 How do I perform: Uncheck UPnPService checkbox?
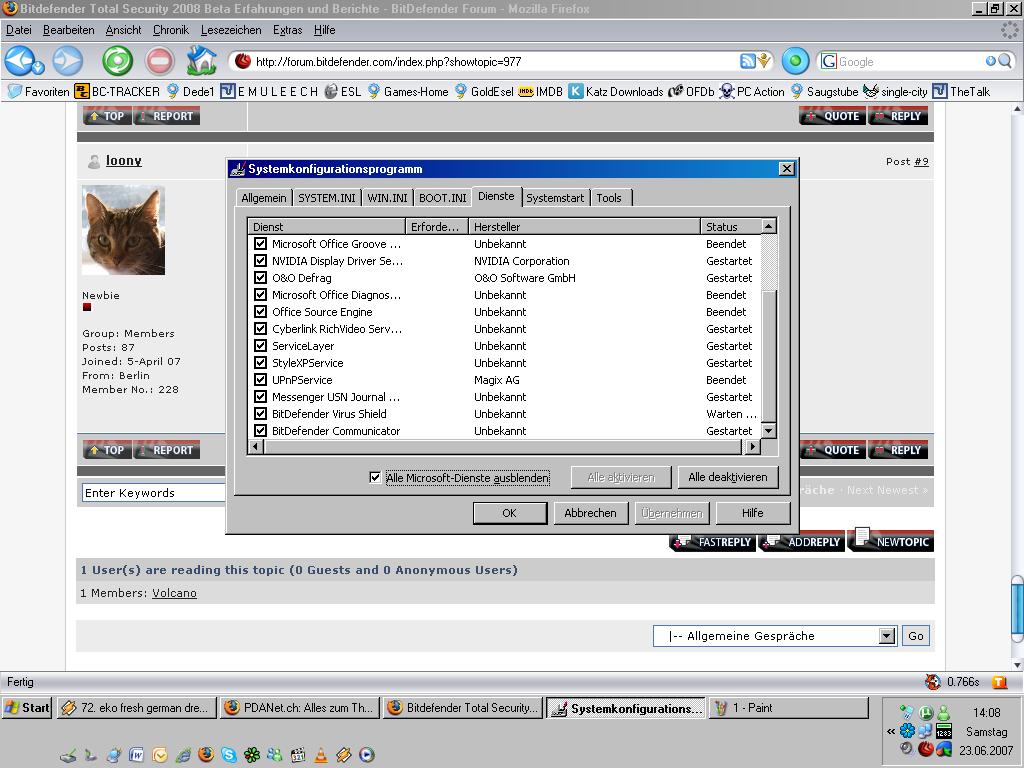(261, 379)
